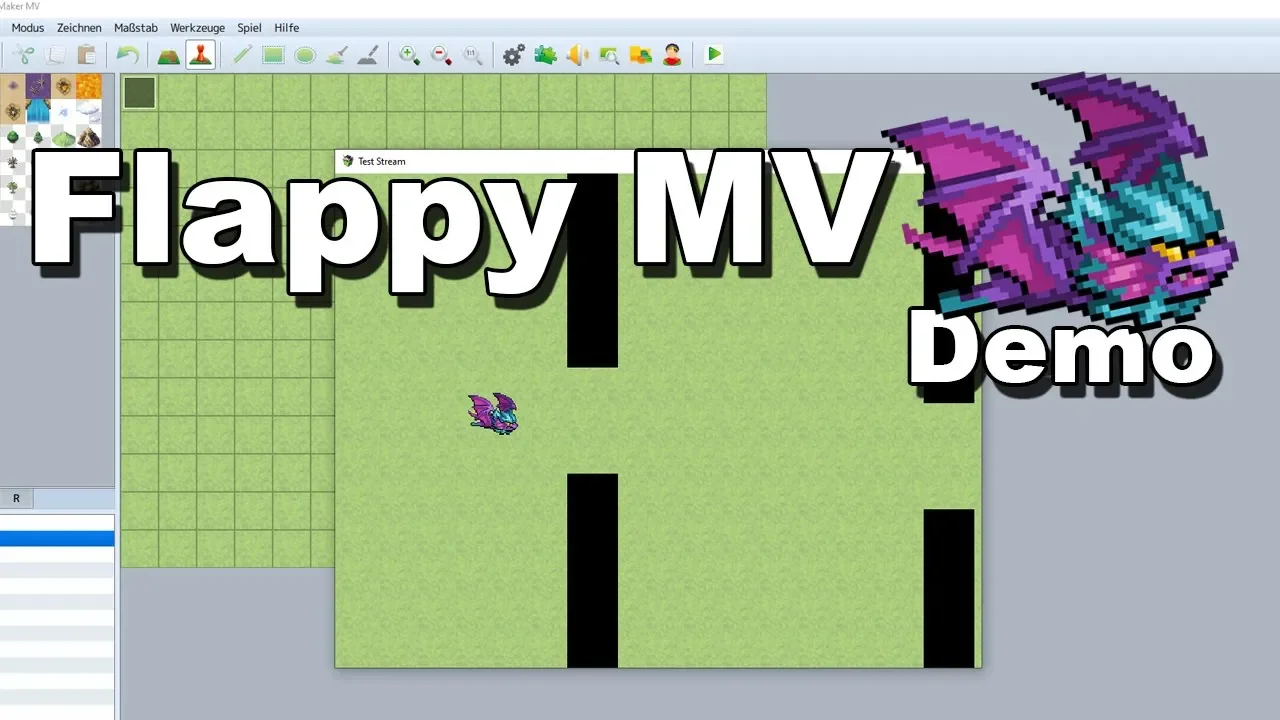The image size is (1280, 720).
Task: Pick the green hill tile in palette
Action: (64, 137)
